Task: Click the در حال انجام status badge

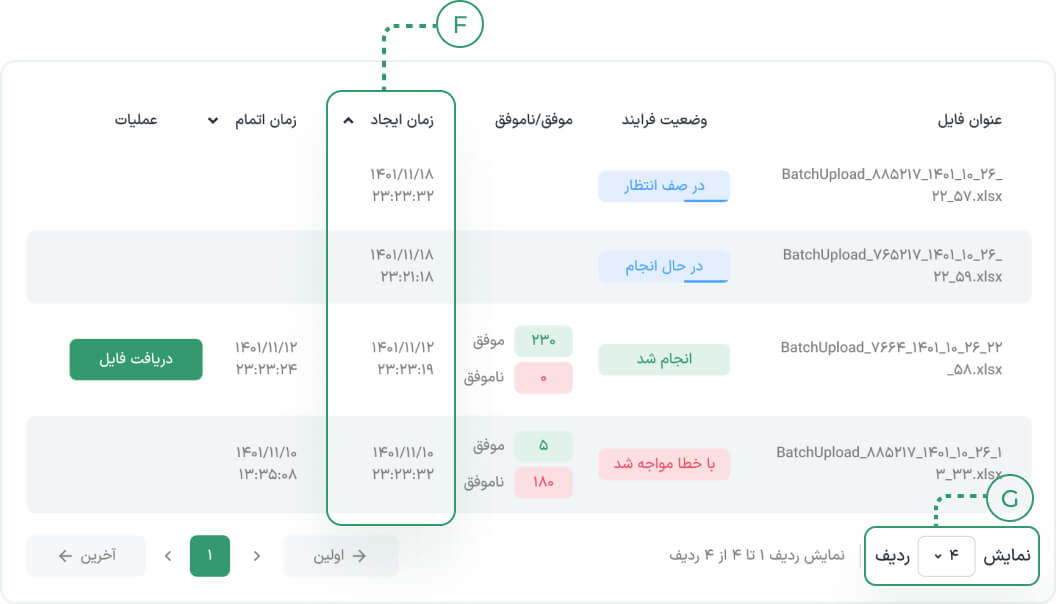Action: [x=664, y=267]
